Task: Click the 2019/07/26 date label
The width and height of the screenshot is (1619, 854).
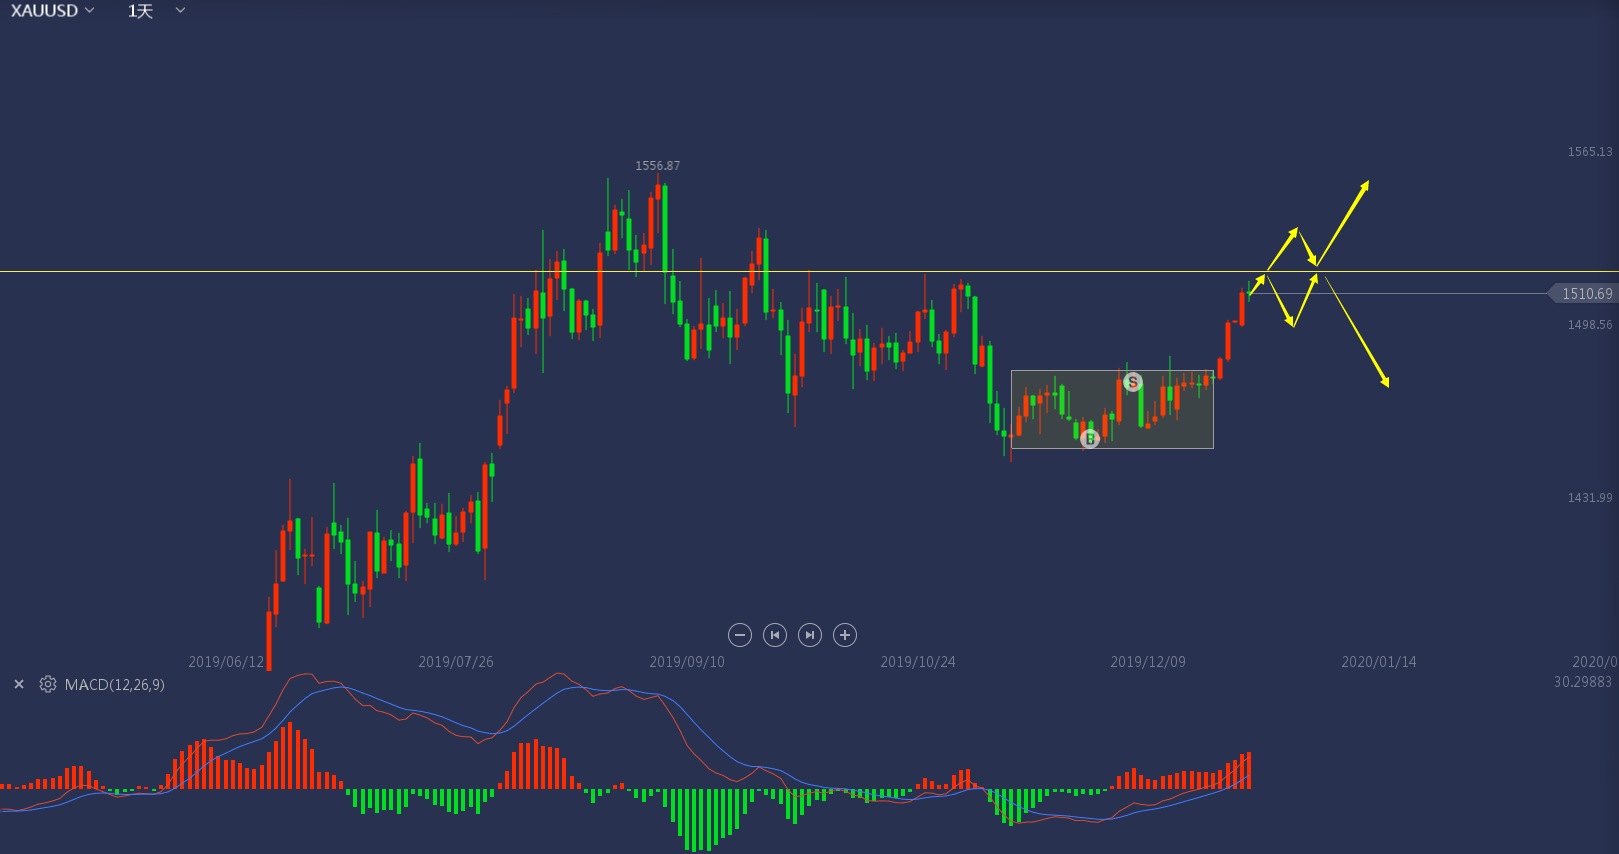Action: (x=456, y=662)
